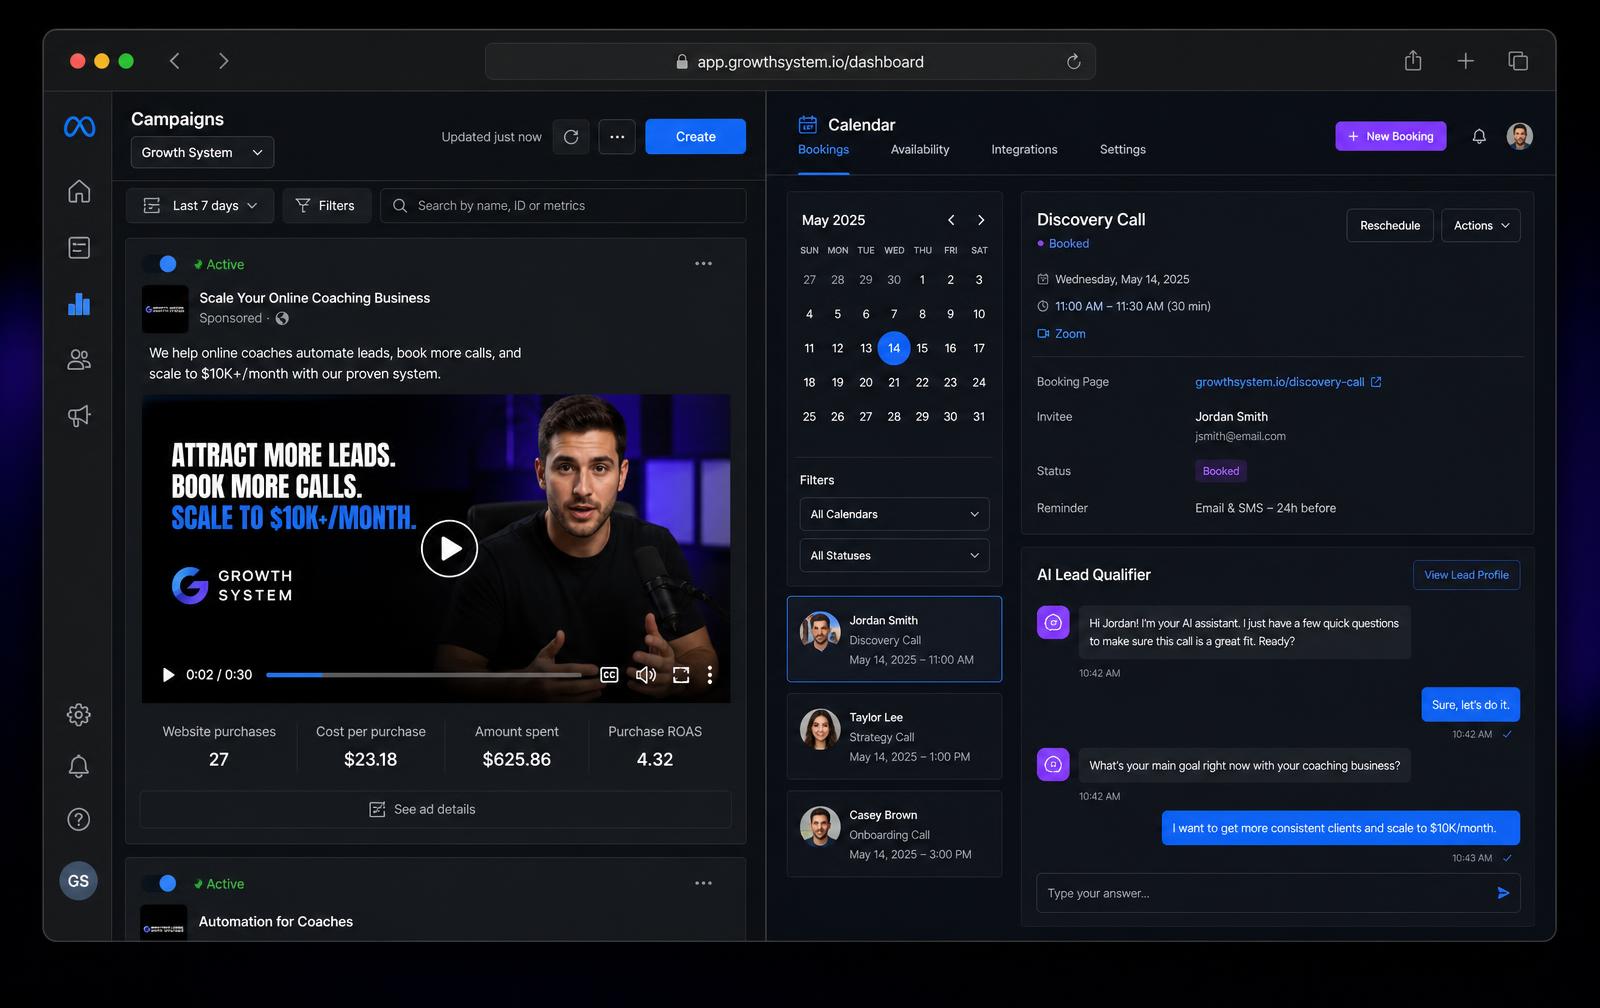The height and width of the screenshot is (1008, 1600).
Task: Toggle Scale Your Online Coaching ad off
Action: click(x=159, y=264)
